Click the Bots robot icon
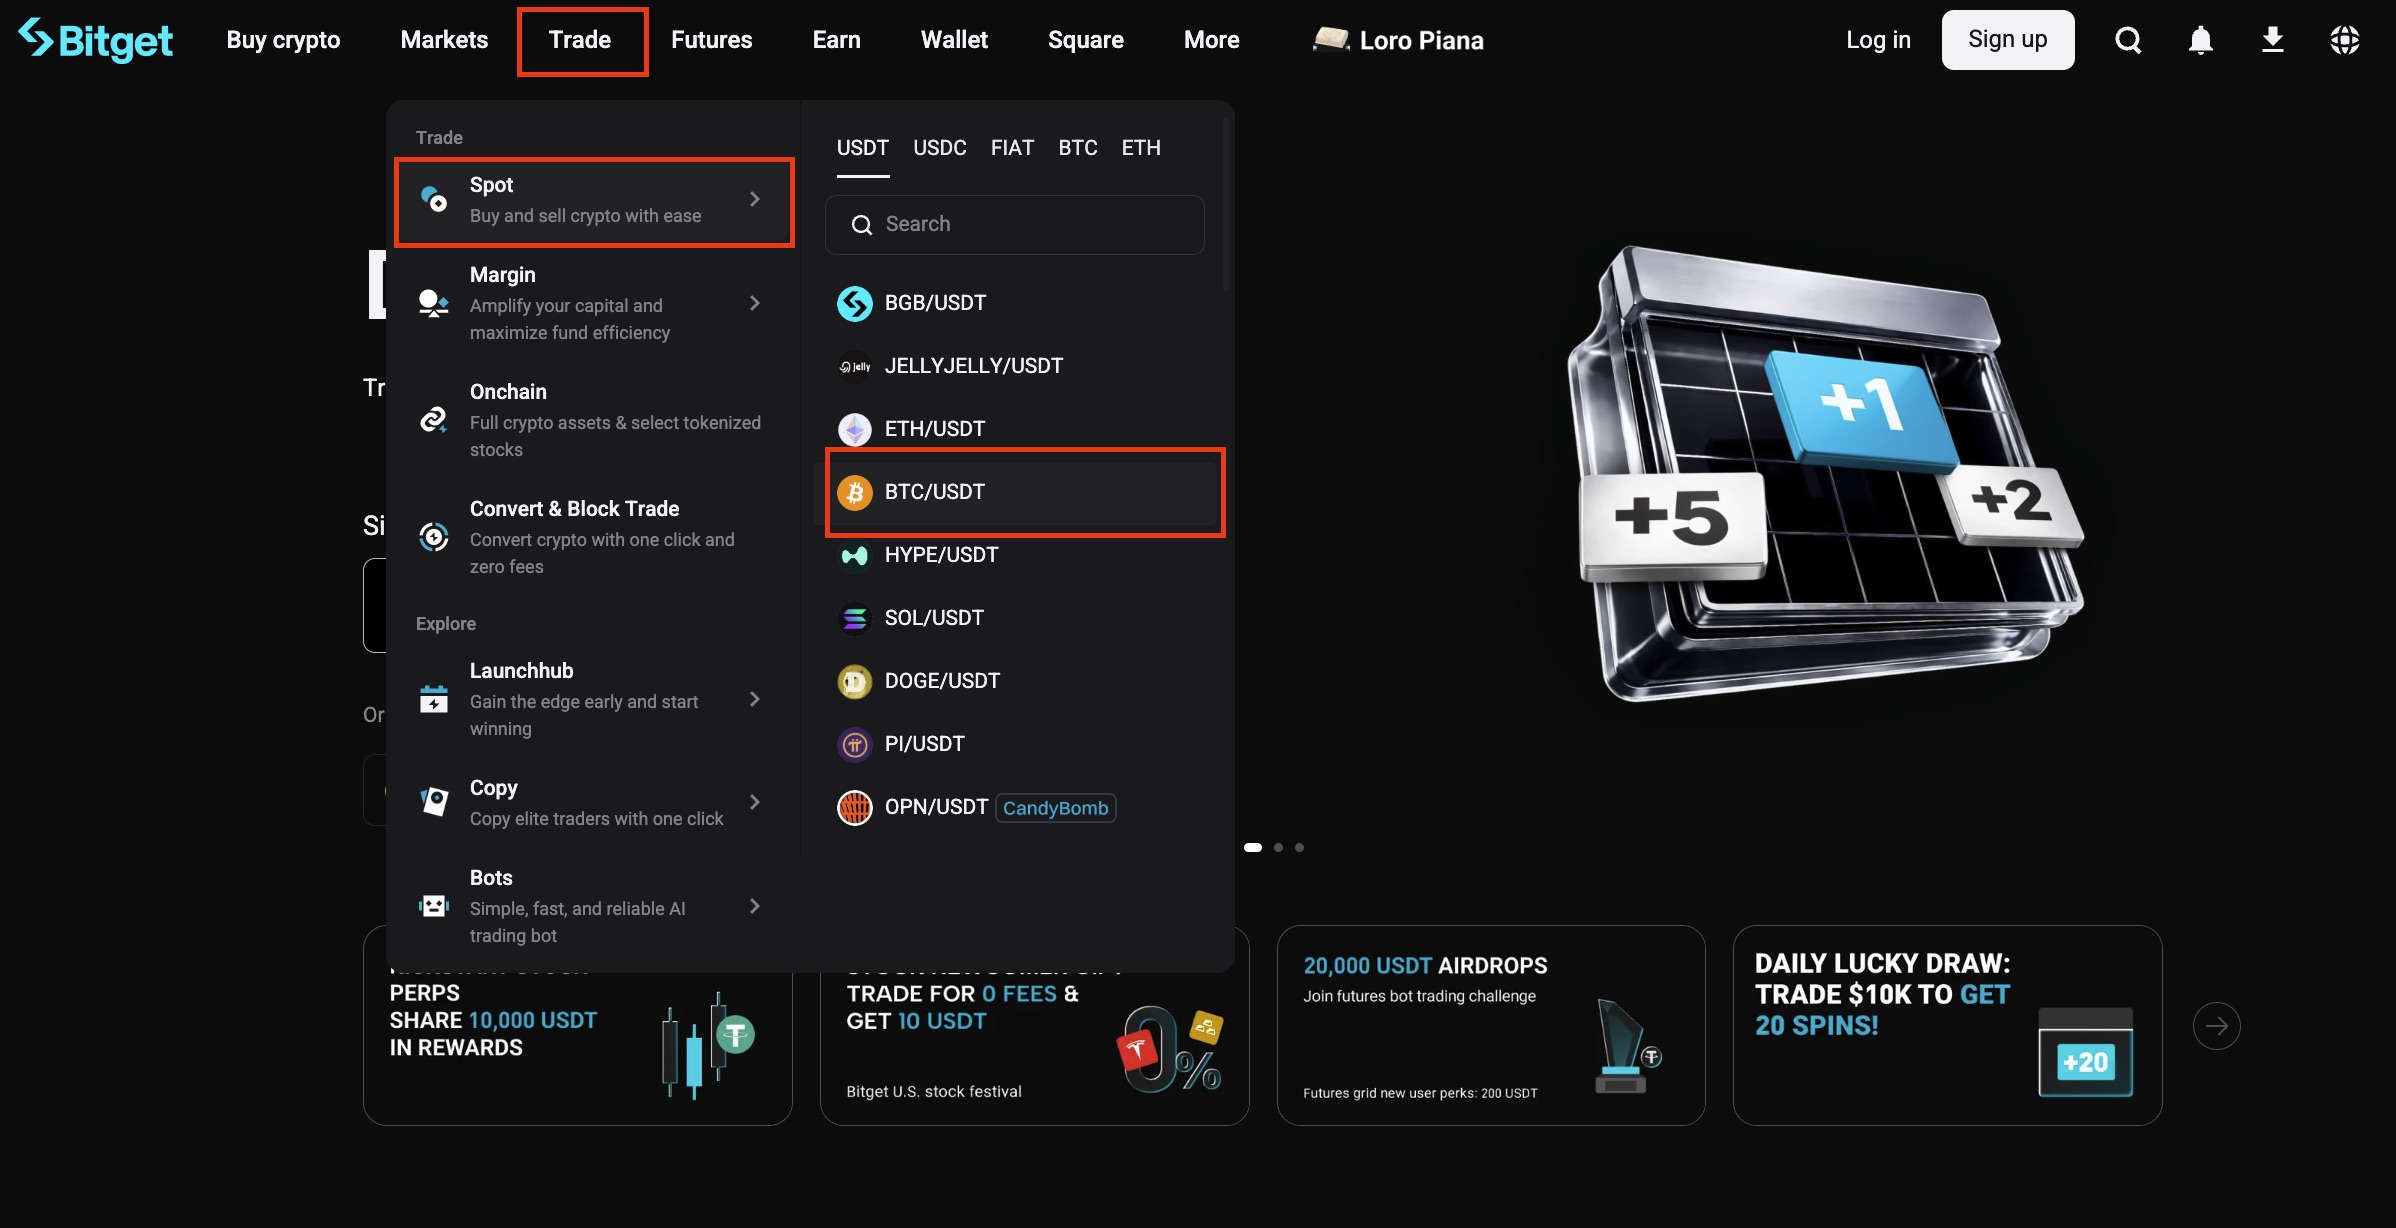 [433, 906]
